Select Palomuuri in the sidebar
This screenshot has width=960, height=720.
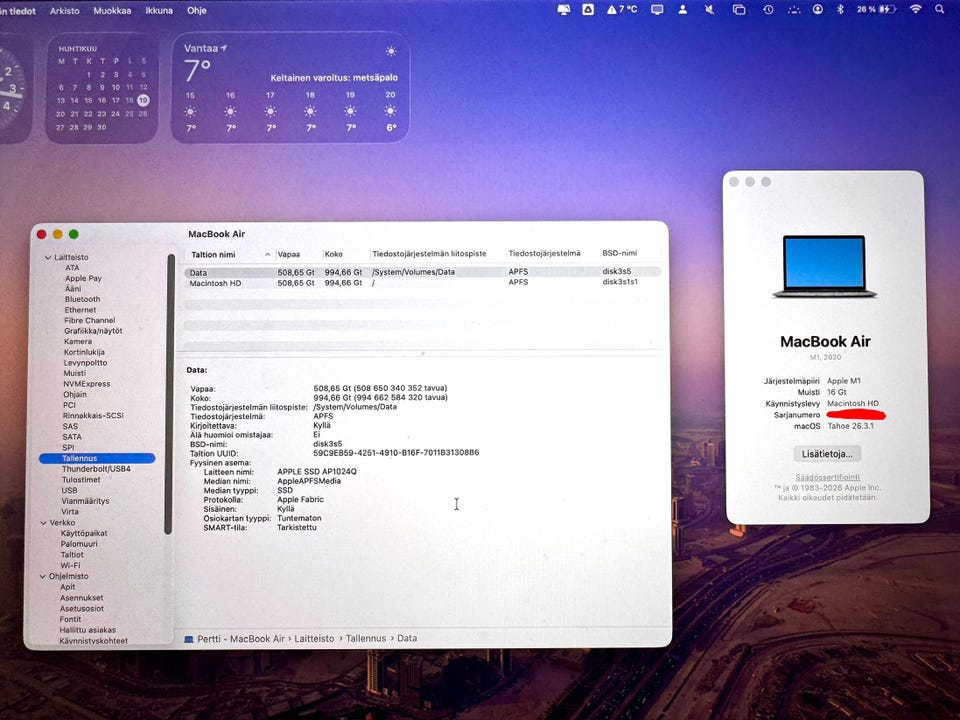click(79, 544)
